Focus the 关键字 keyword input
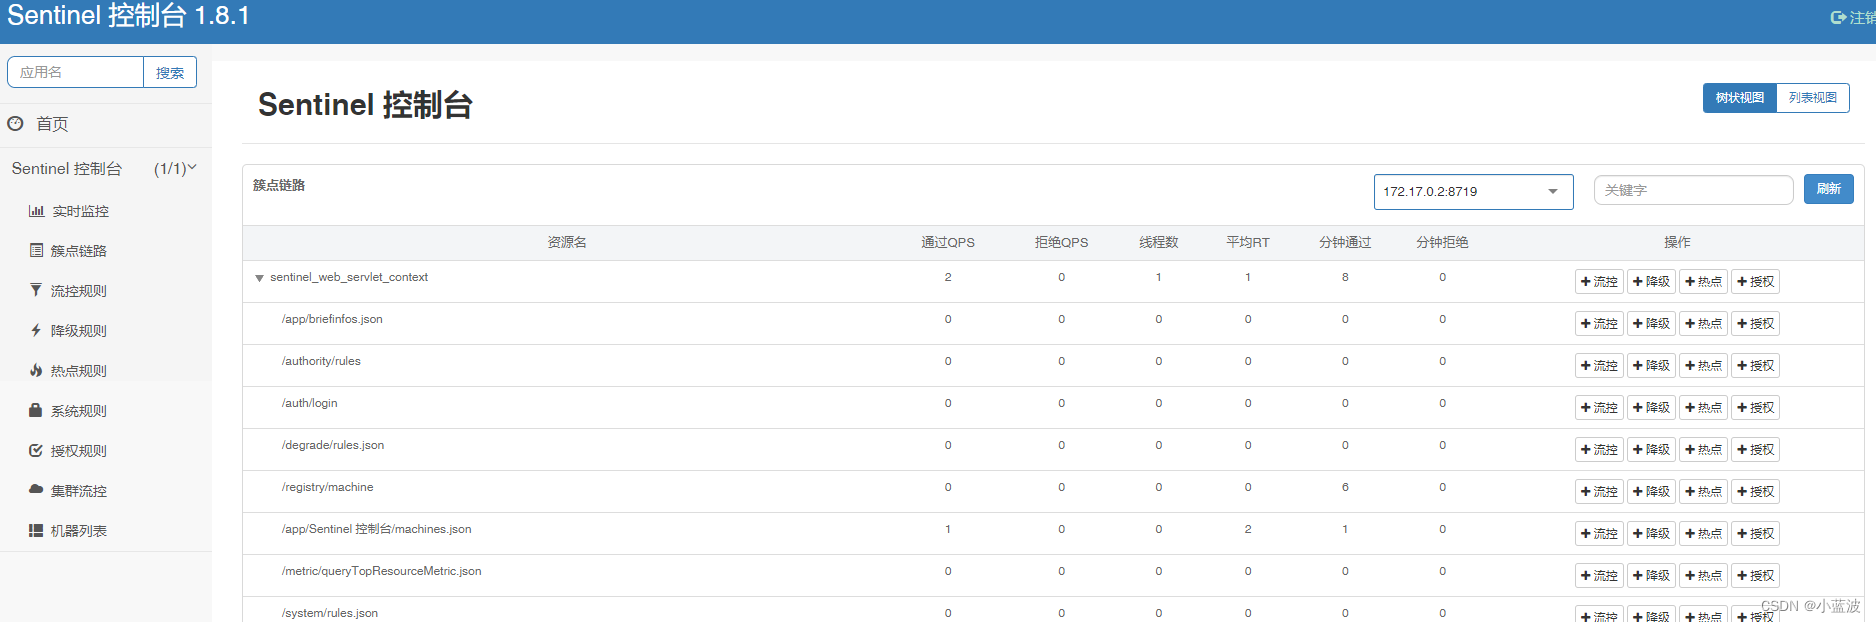This screenshot has width=1876, height=622. pos(1693,190)
